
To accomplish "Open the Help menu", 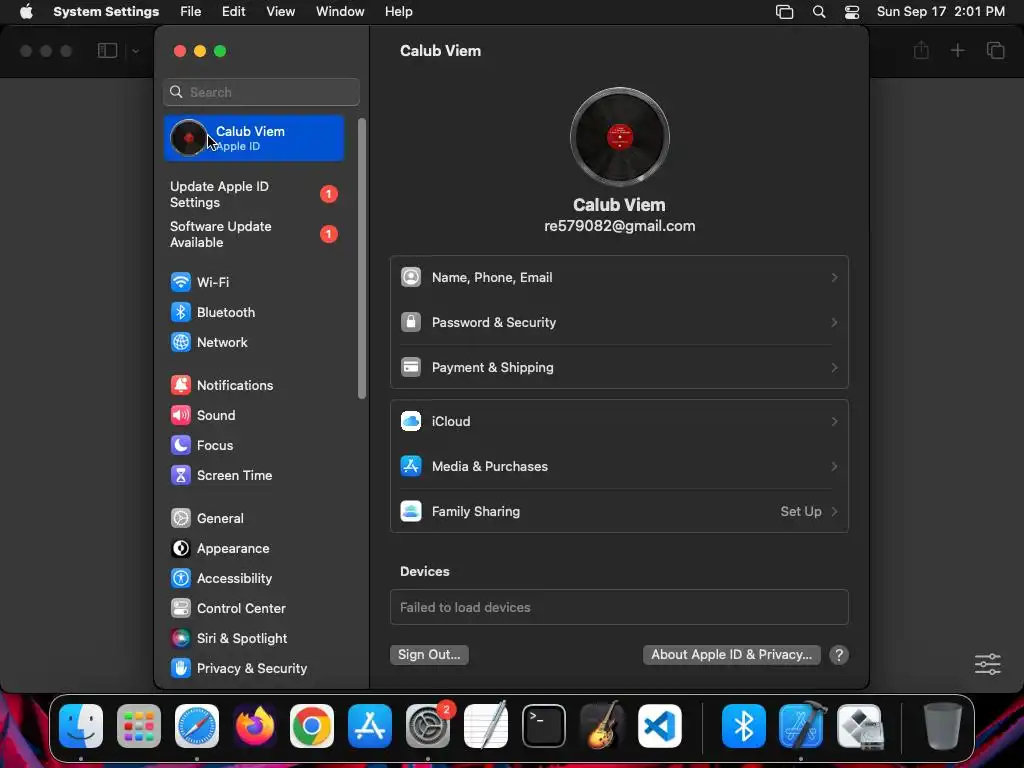I will click(x=398, y=12).
